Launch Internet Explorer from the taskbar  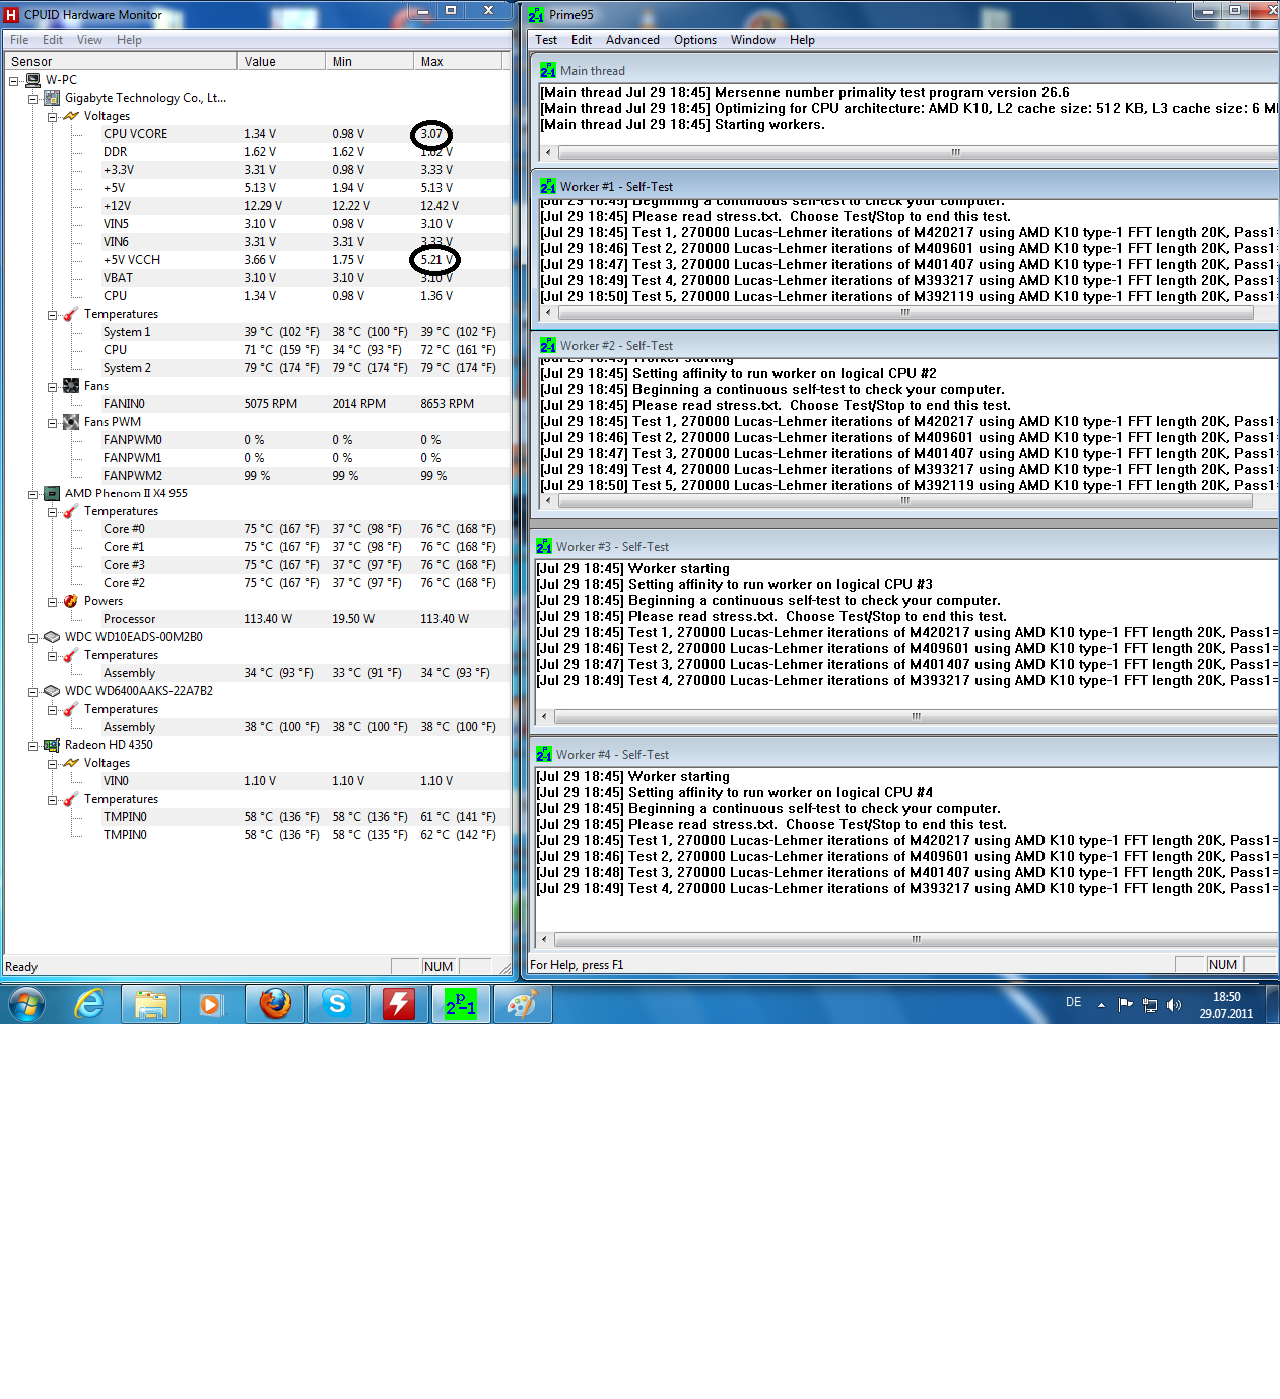point(90,1004)
